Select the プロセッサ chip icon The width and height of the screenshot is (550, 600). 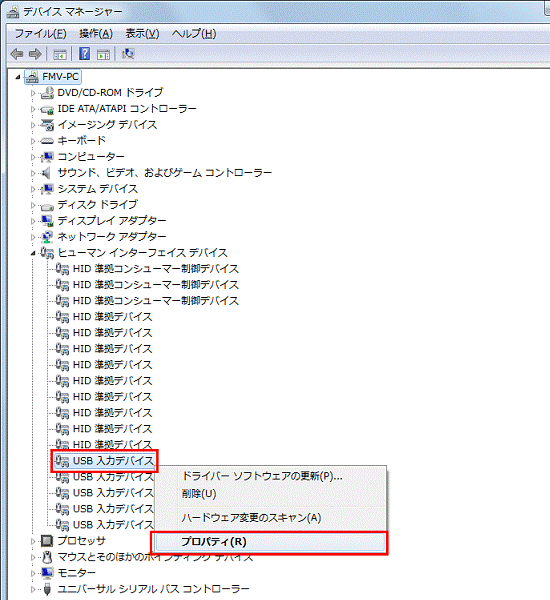(47, 541)
